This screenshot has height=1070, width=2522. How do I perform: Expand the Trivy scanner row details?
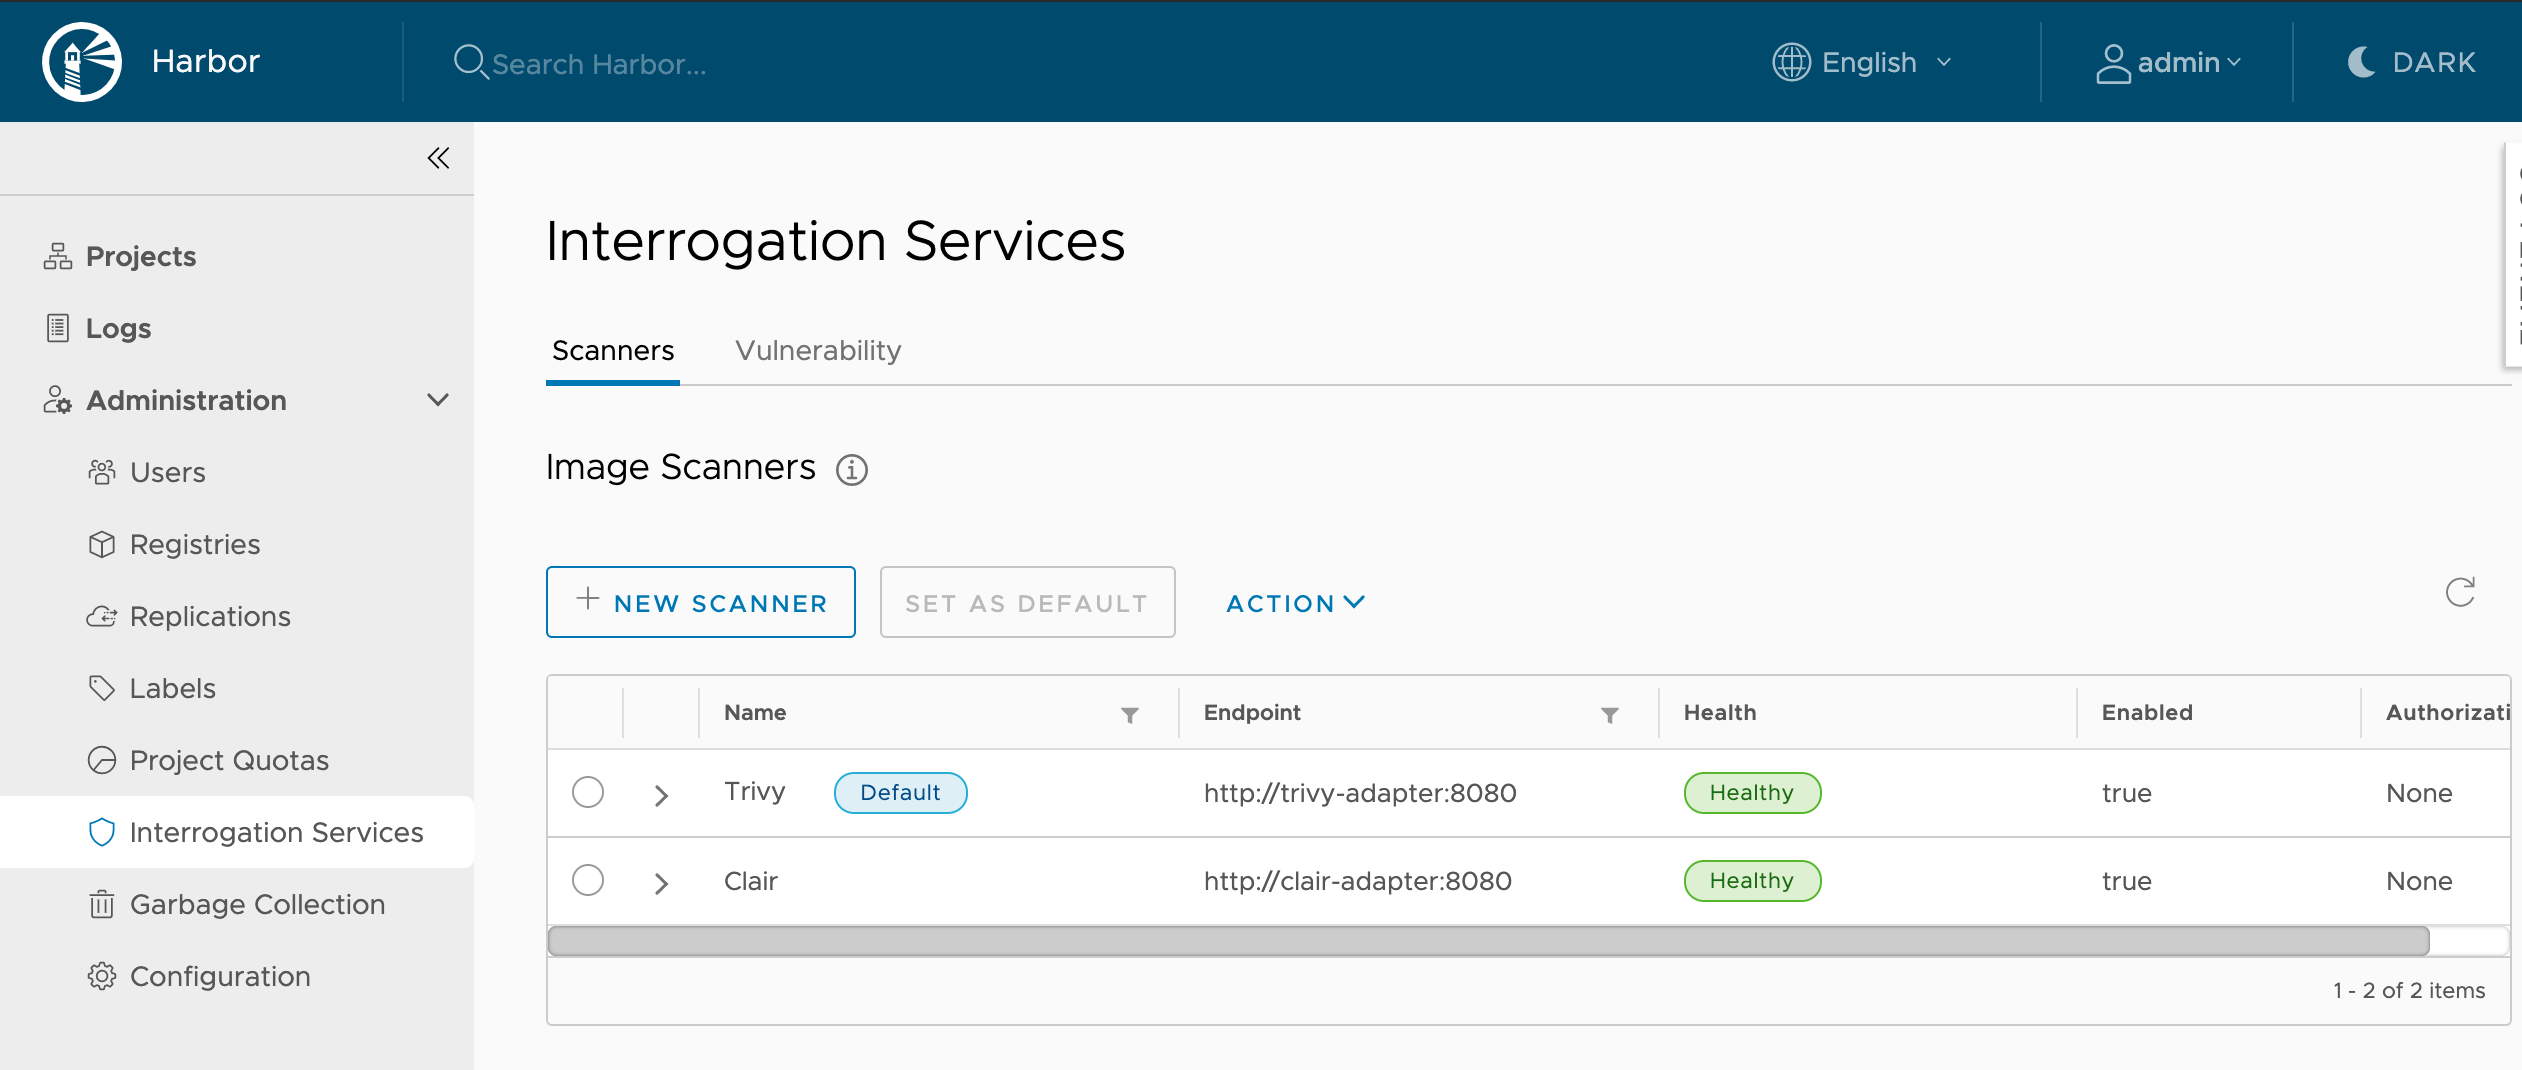(661, 795)
